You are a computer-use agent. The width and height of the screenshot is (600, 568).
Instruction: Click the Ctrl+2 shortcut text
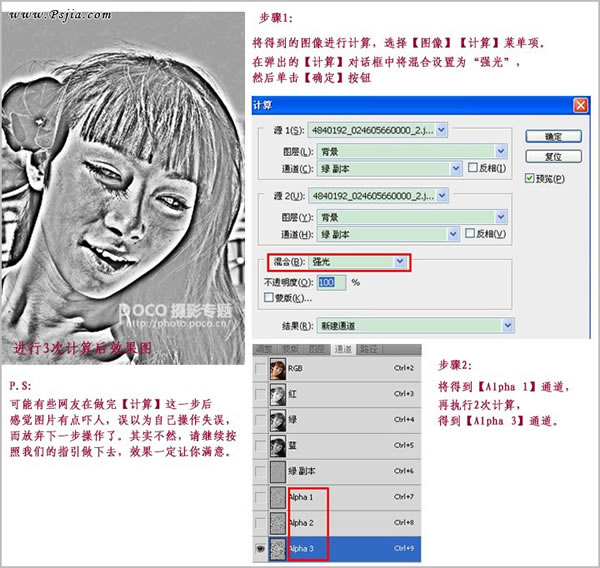click(x=404, y=368)
